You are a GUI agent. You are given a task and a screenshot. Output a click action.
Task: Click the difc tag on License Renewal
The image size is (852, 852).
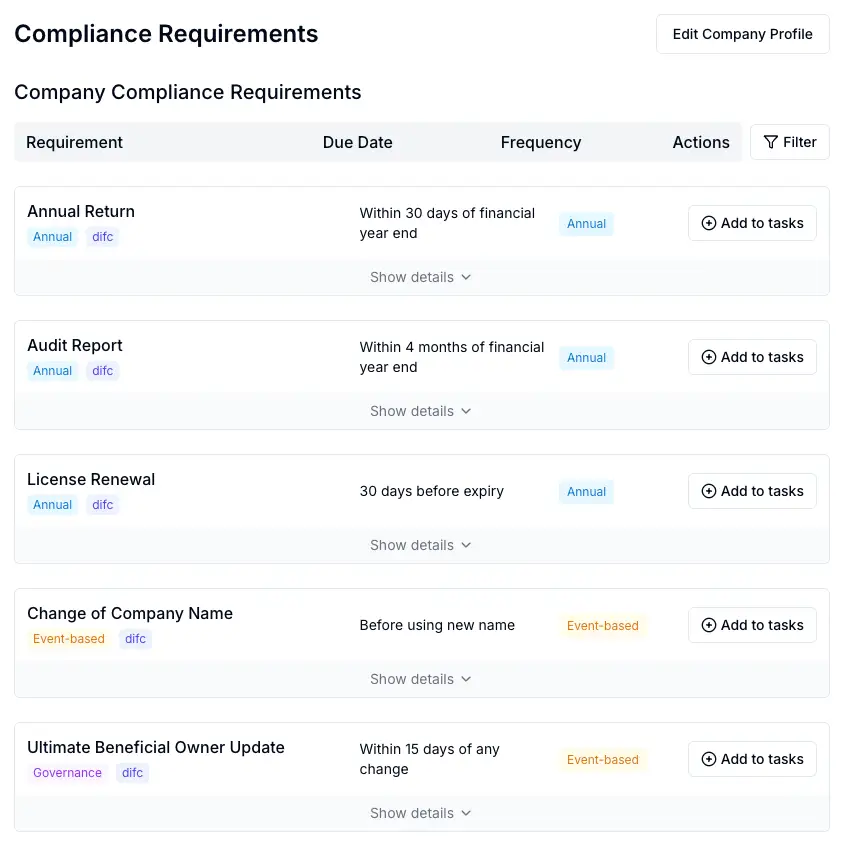click(x=102, y=505)
